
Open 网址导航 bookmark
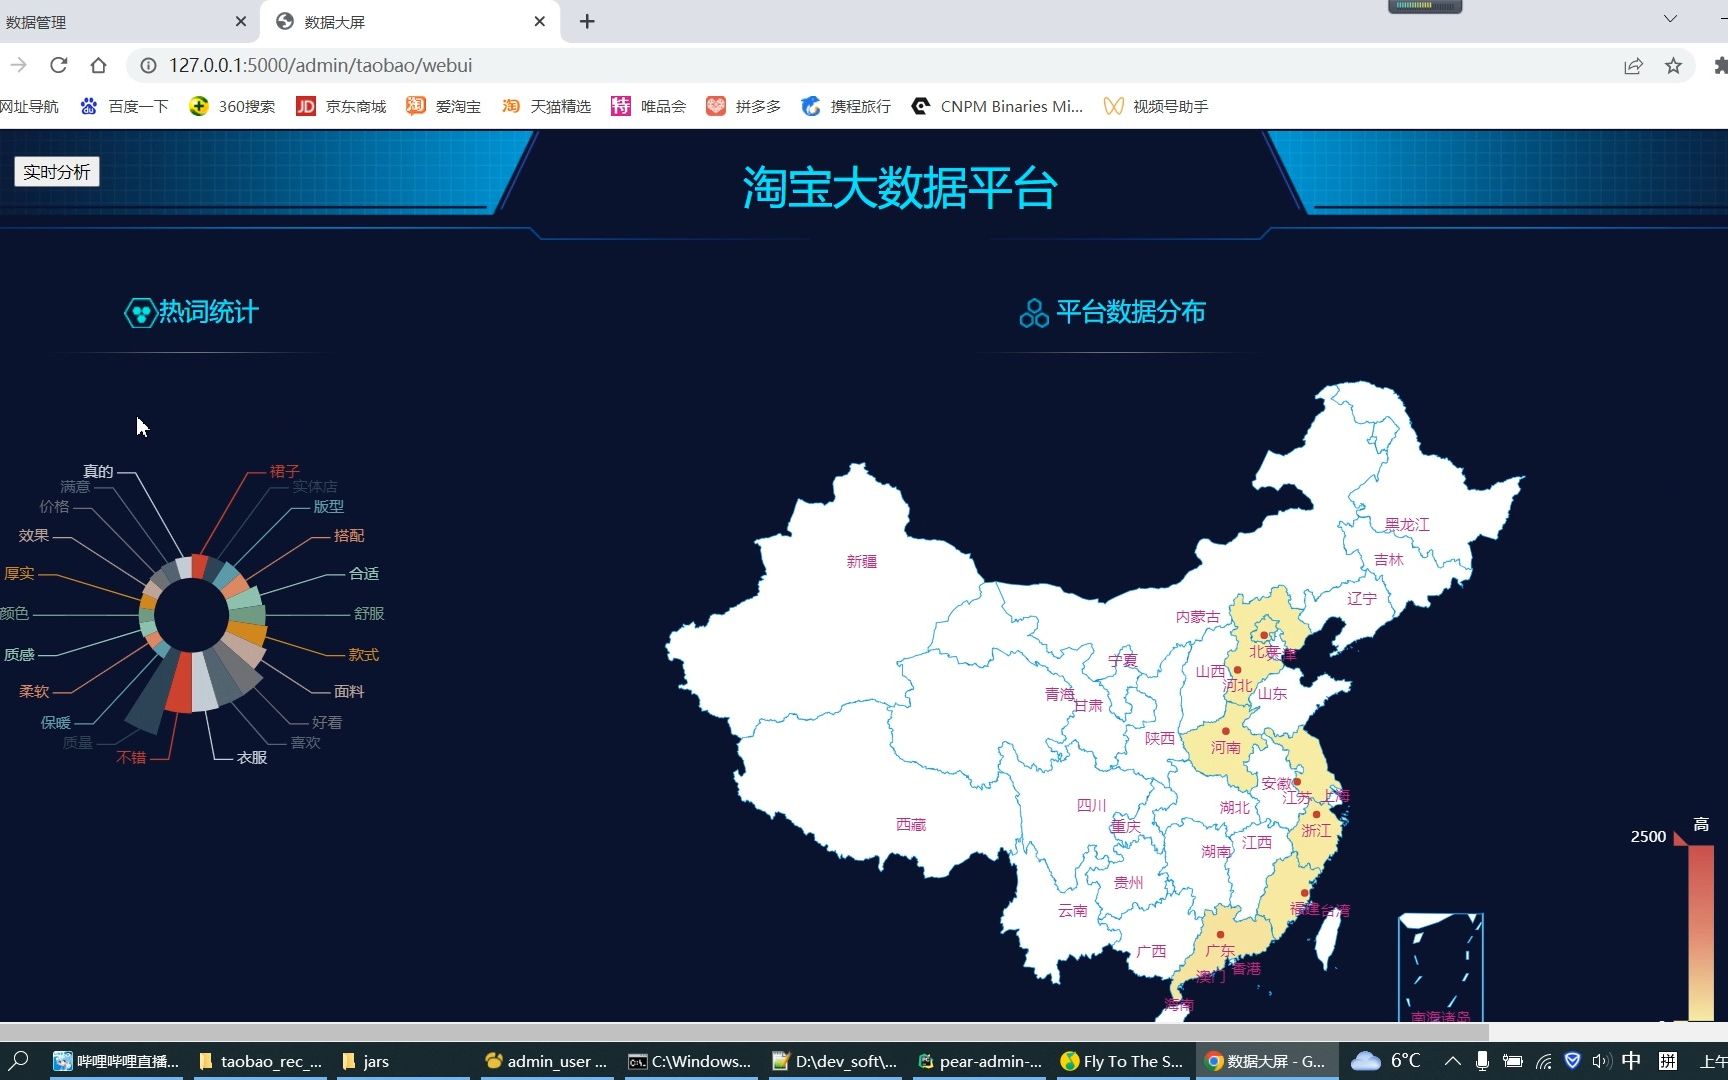[x=29, y=106]
